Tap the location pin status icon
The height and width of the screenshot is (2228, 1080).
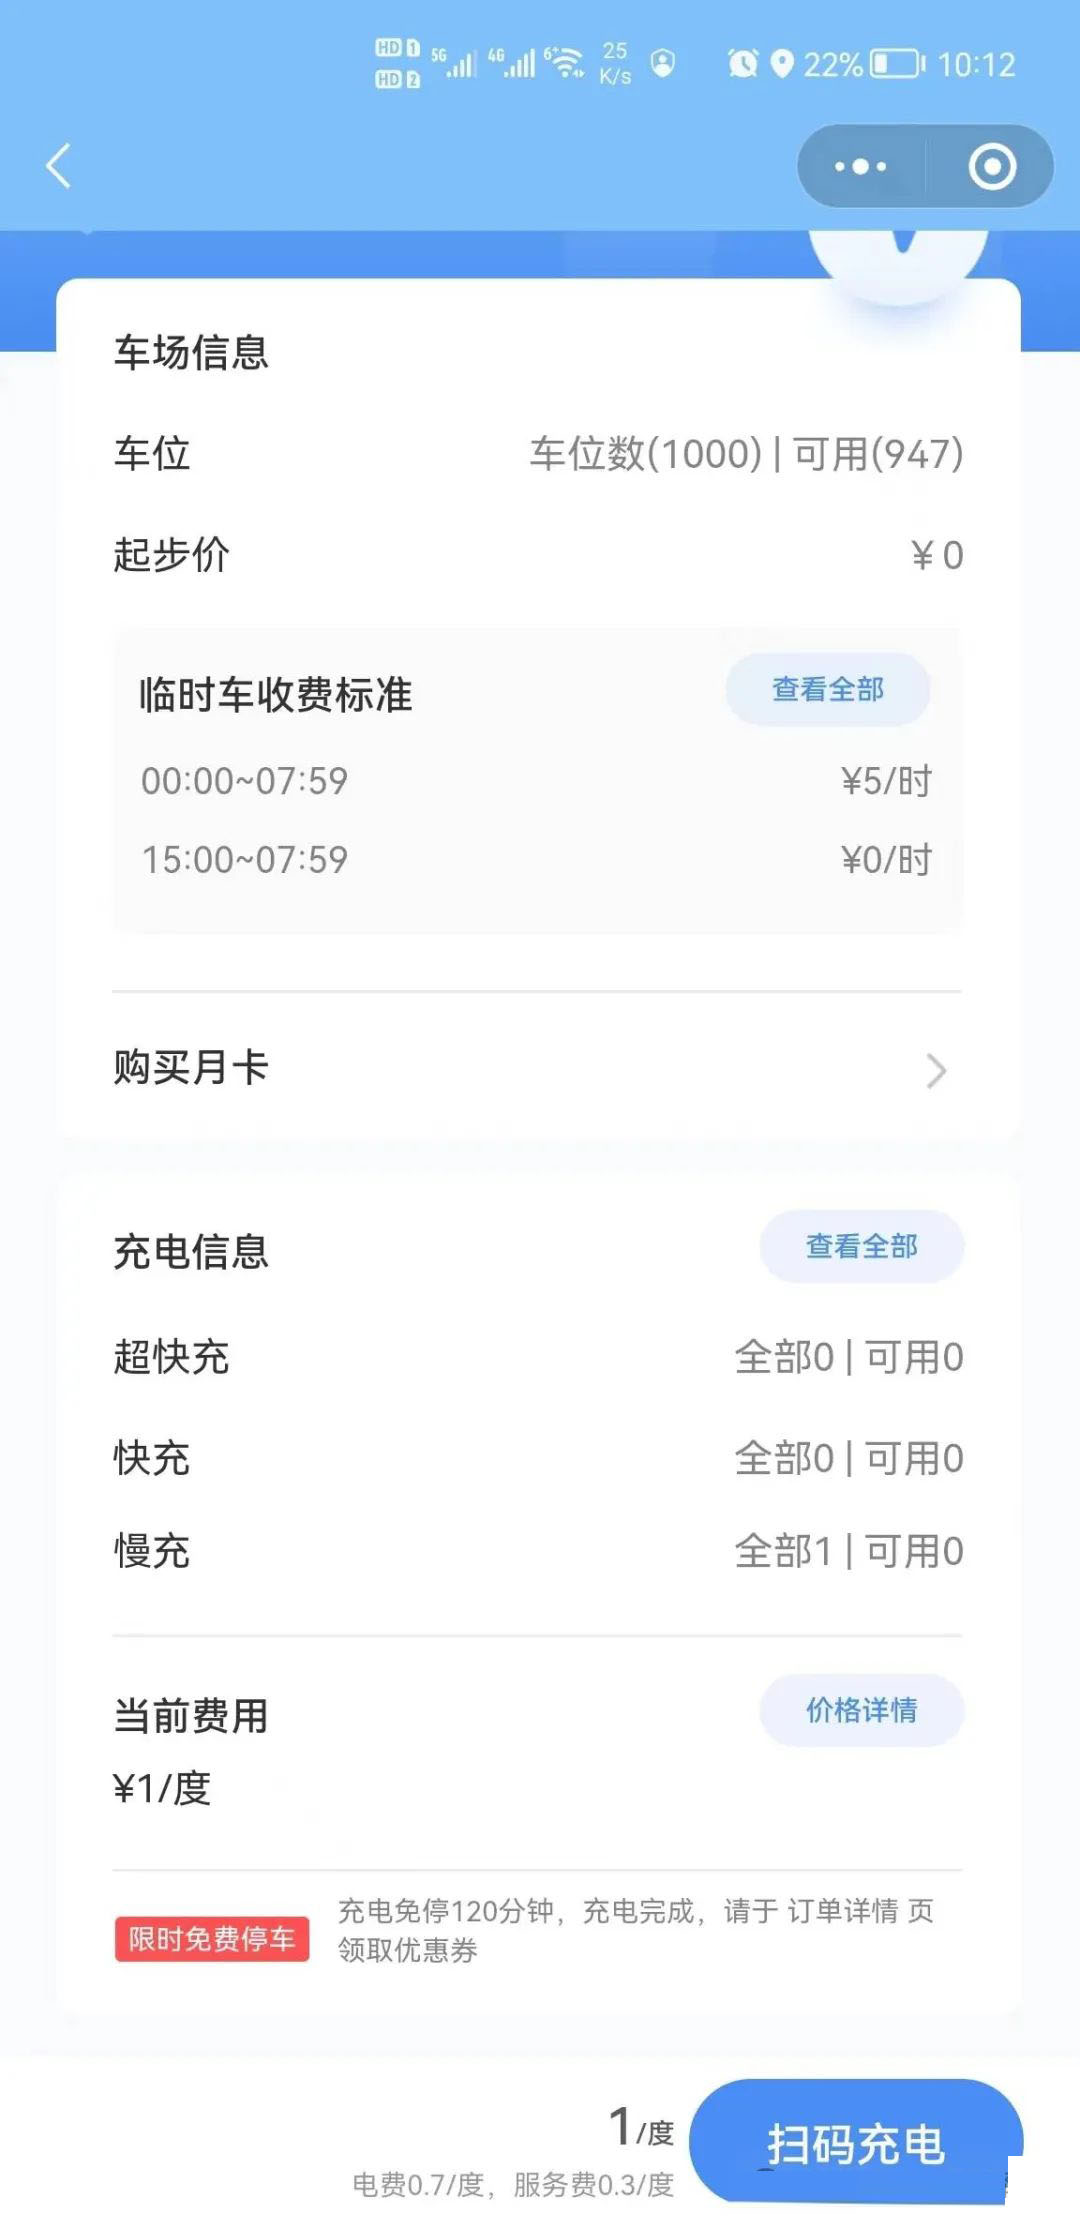coord(782,64)
